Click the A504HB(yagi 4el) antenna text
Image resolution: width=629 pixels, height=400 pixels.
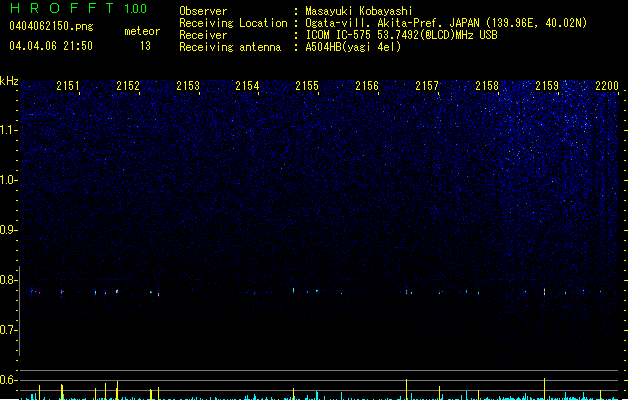click(x=353, y=47)
